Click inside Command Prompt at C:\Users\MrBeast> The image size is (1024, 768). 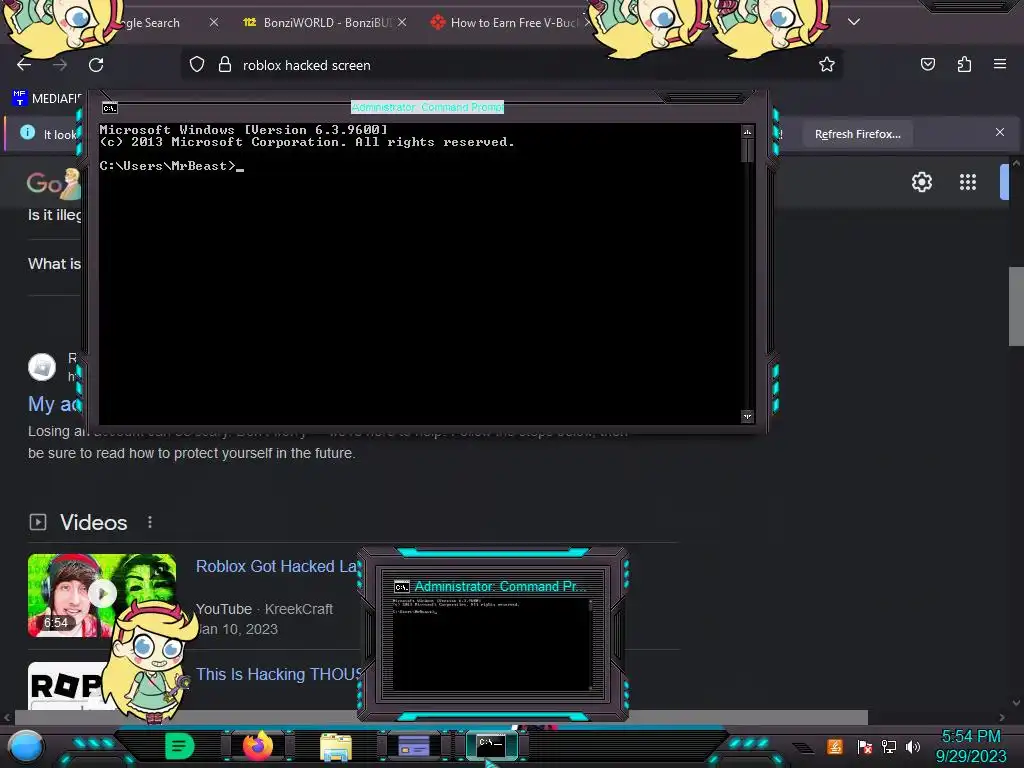171,166
